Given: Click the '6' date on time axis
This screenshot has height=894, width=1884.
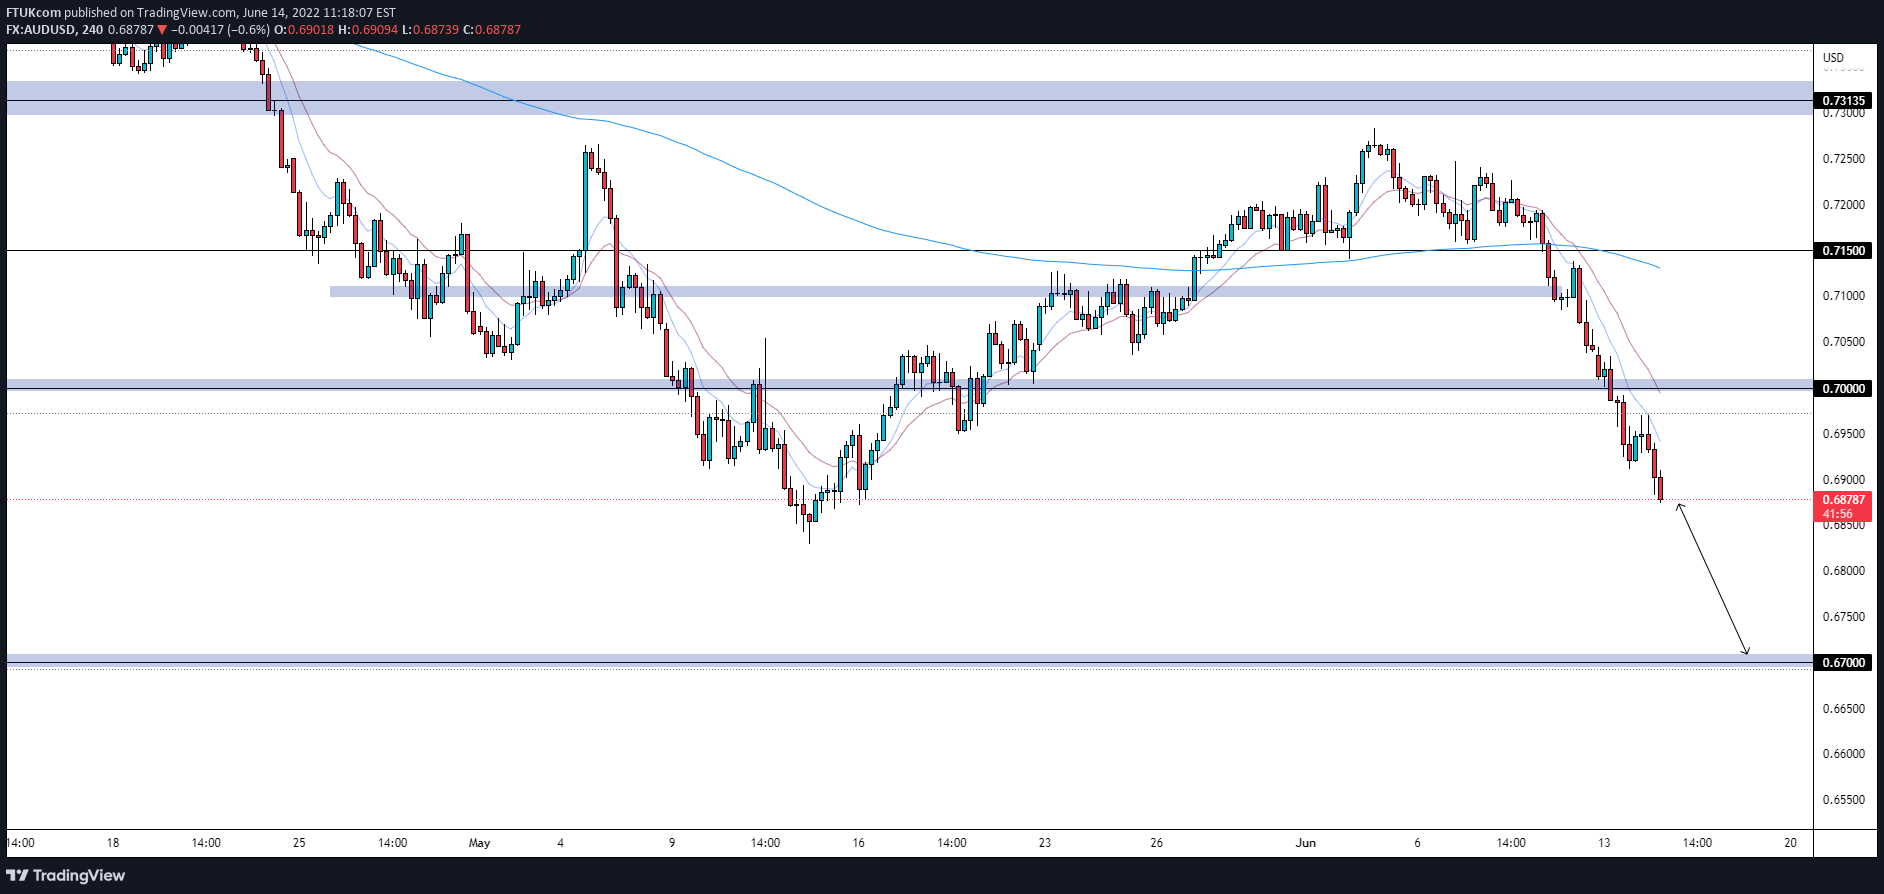Looking at the screenshot, I should coord(1417,843).
